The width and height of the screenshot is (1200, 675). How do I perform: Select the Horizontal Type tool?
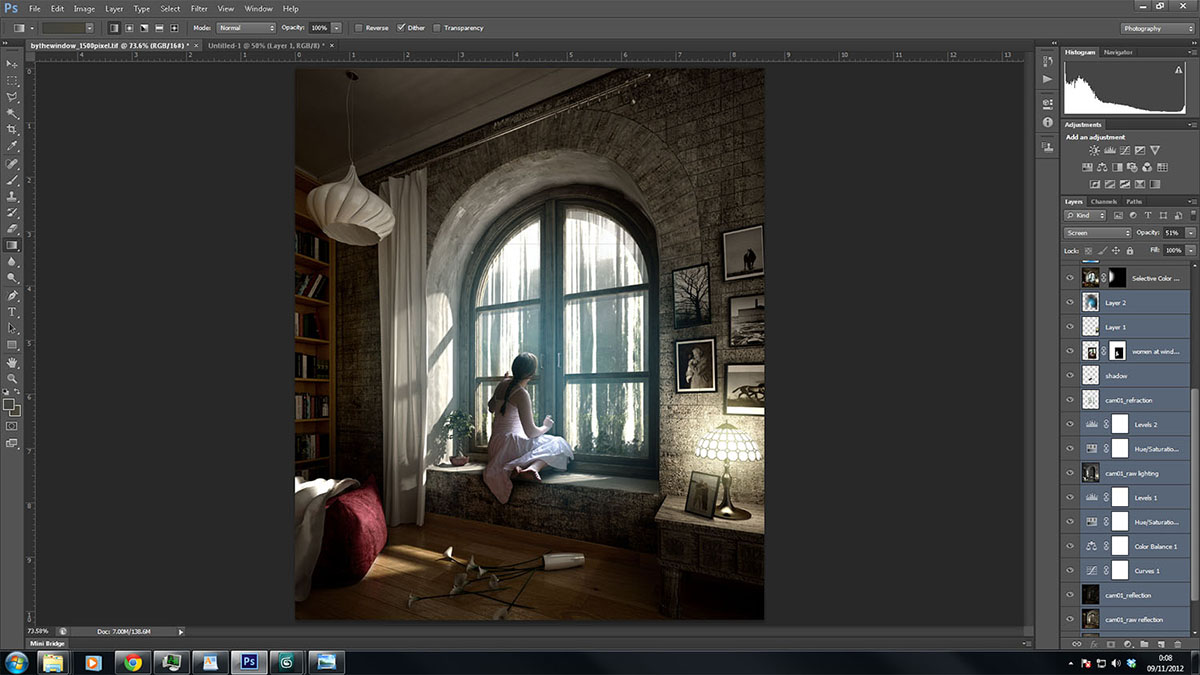coord(12,312)
